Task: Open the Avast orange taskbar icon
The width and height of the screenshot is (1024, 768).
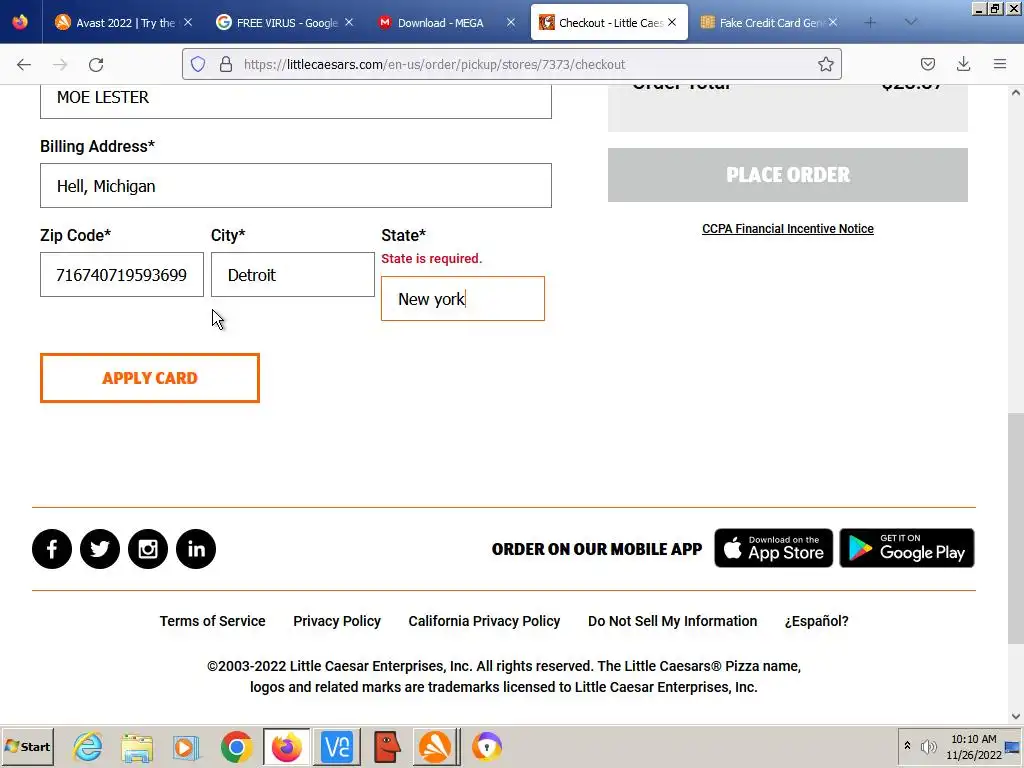Action: 436,746
